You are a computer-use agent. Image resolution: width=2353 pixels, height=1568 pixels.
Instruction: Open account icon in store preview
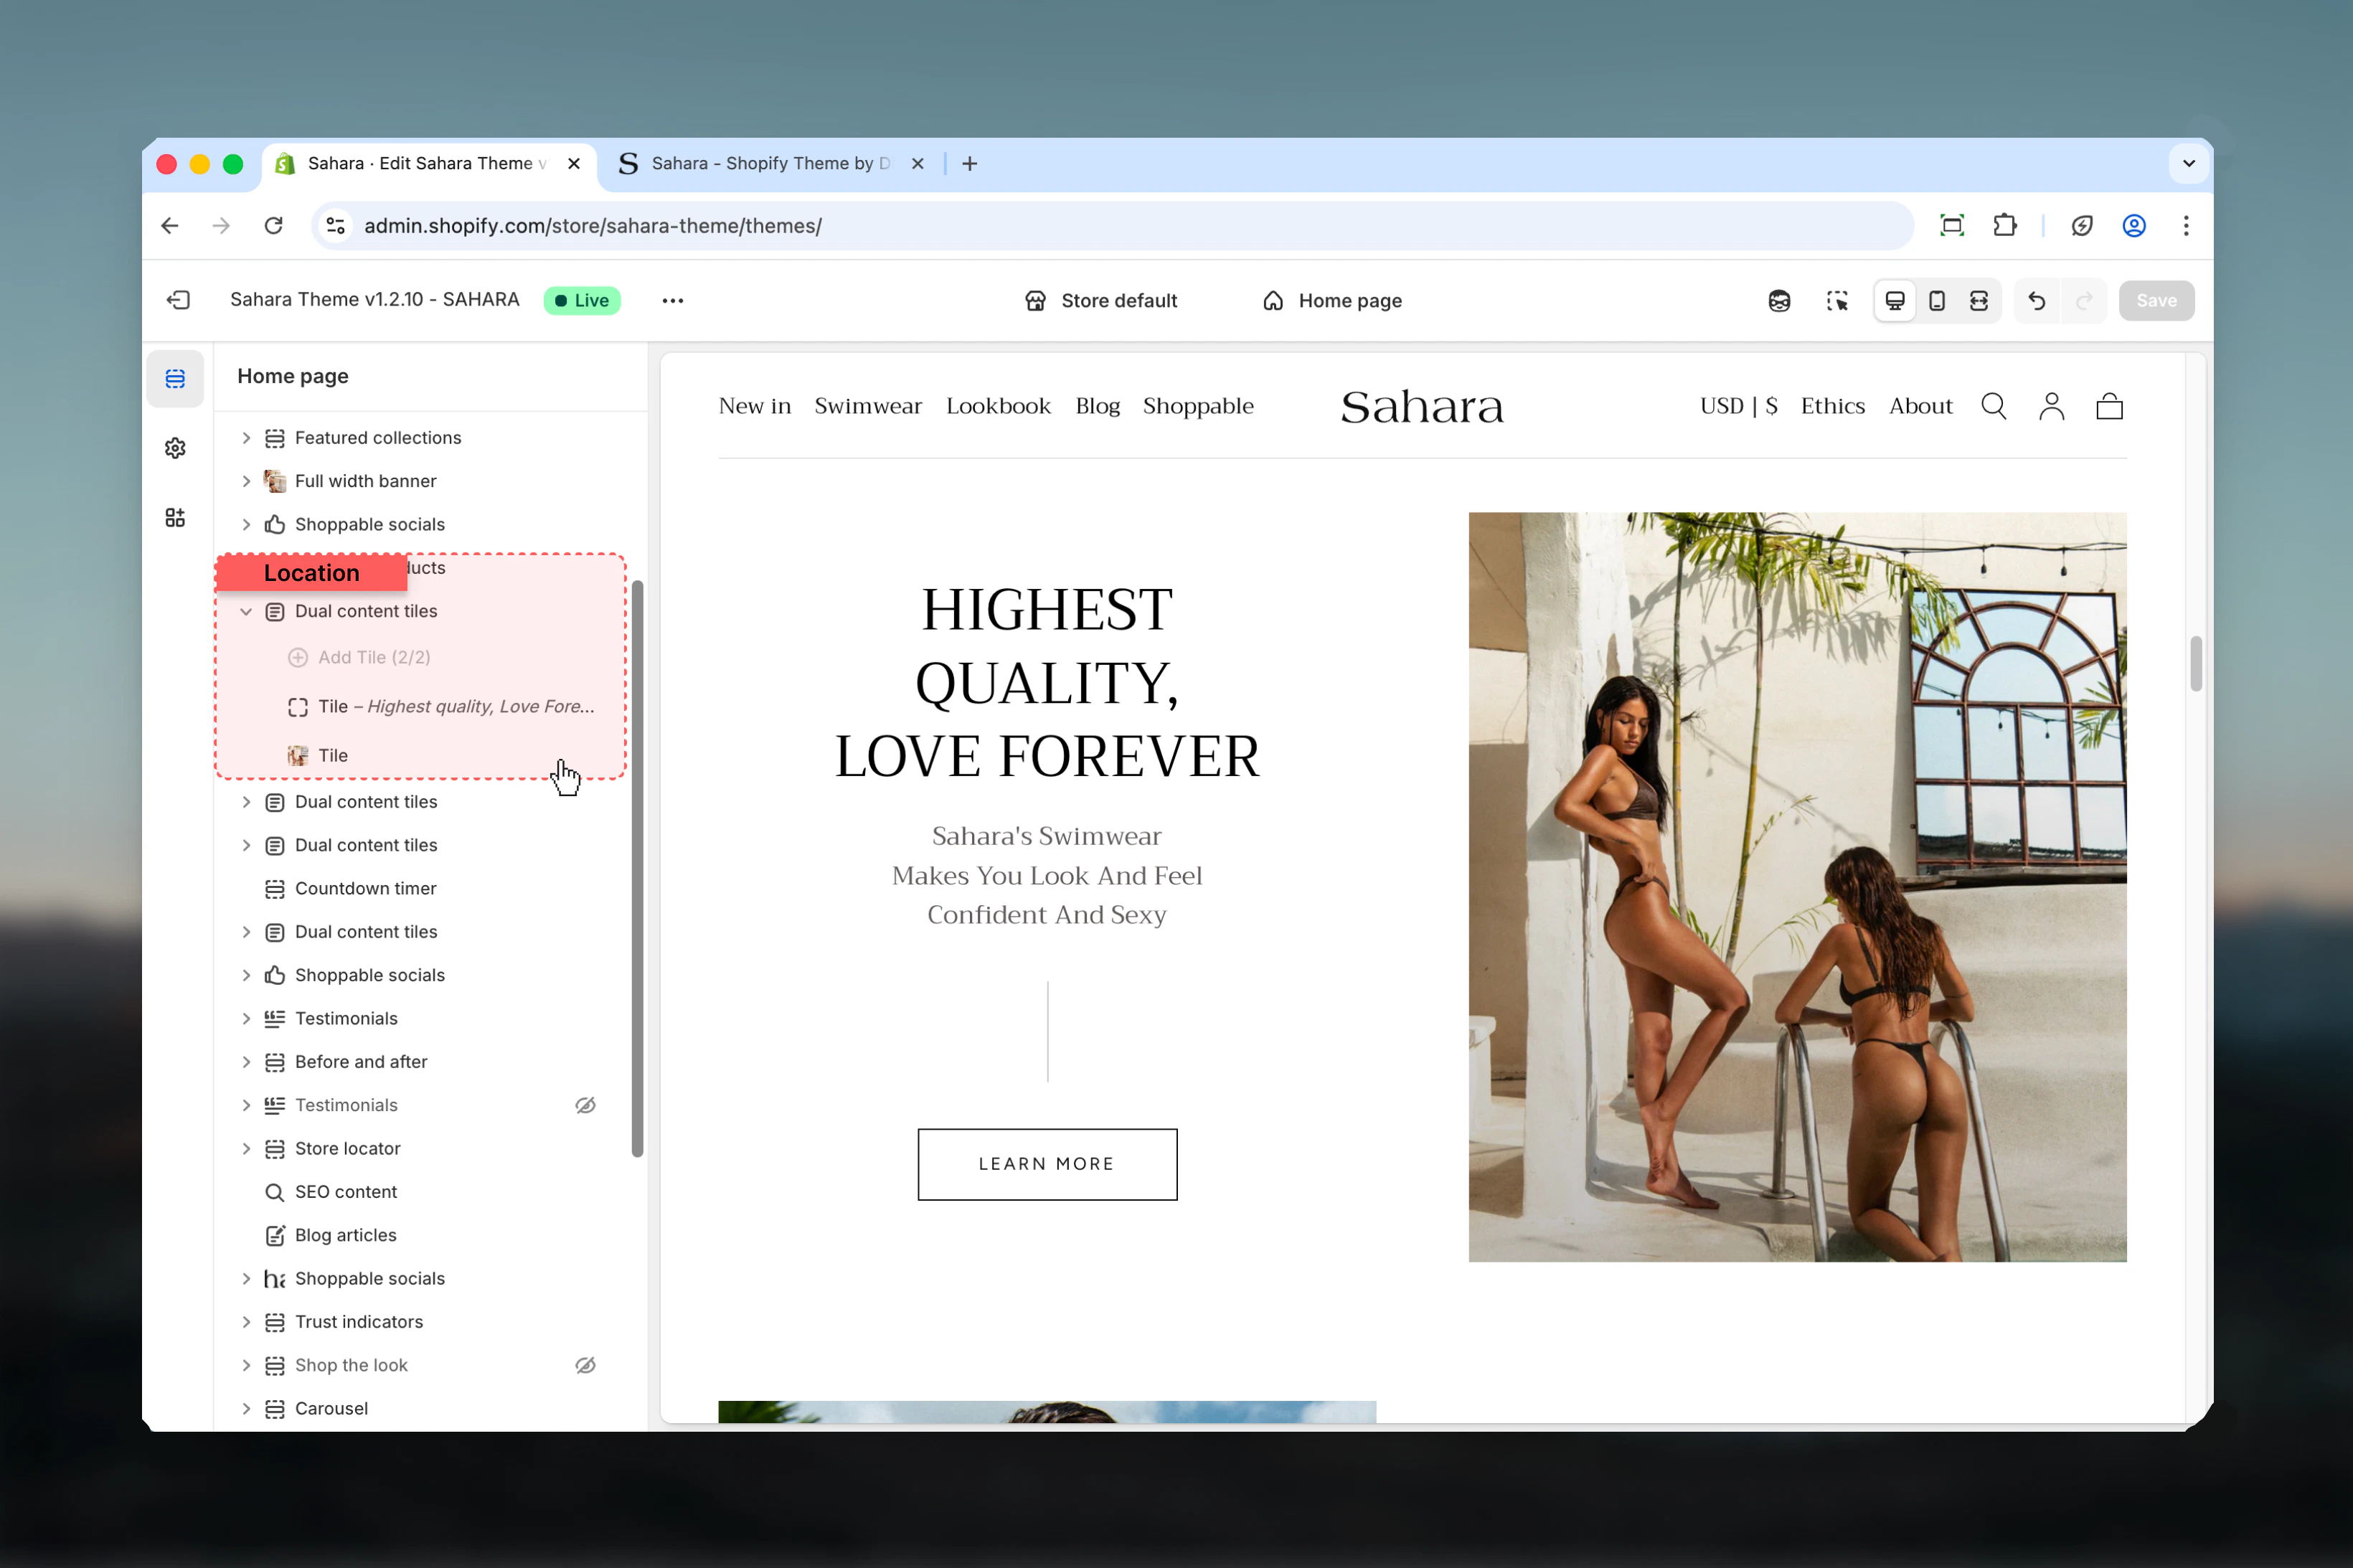[2052, 406]
